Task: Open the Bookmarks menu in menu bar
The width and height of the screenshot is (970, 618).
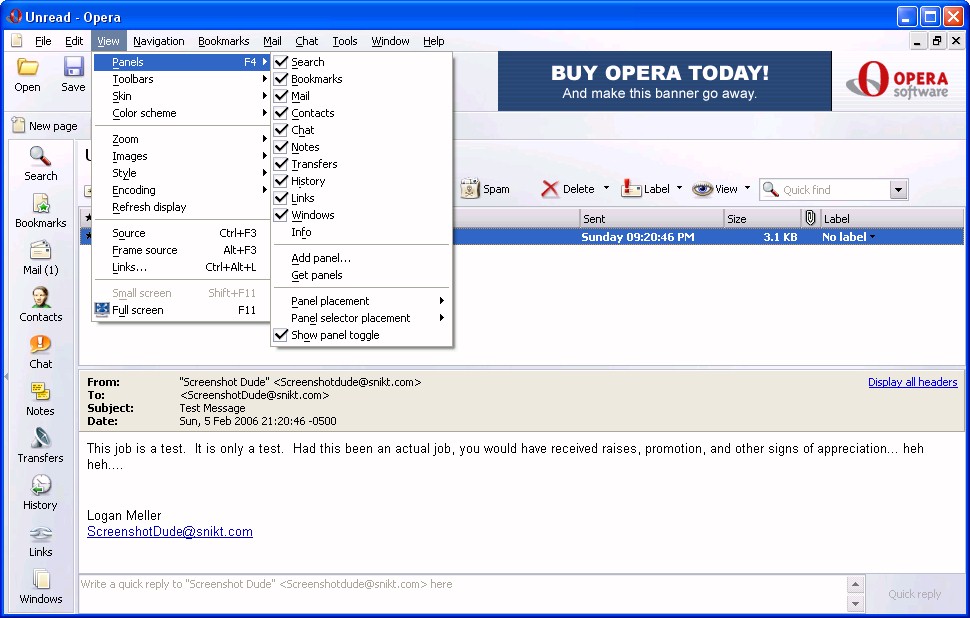Action: 223,41
